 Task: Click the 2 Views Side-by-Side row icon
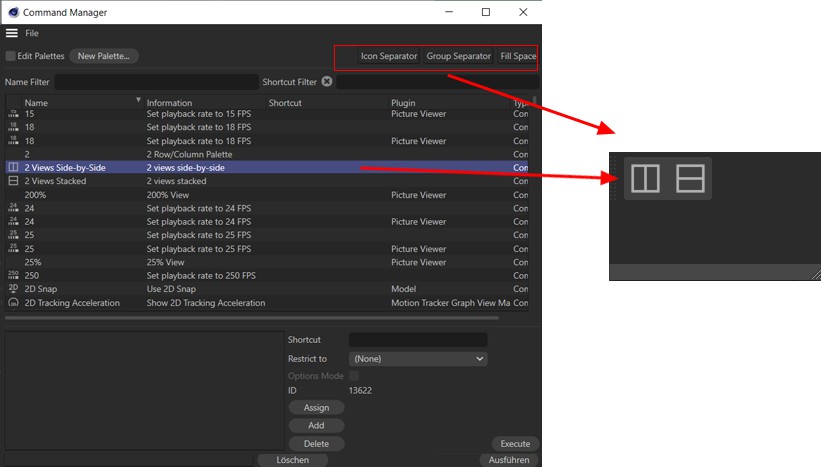(13, 168)
